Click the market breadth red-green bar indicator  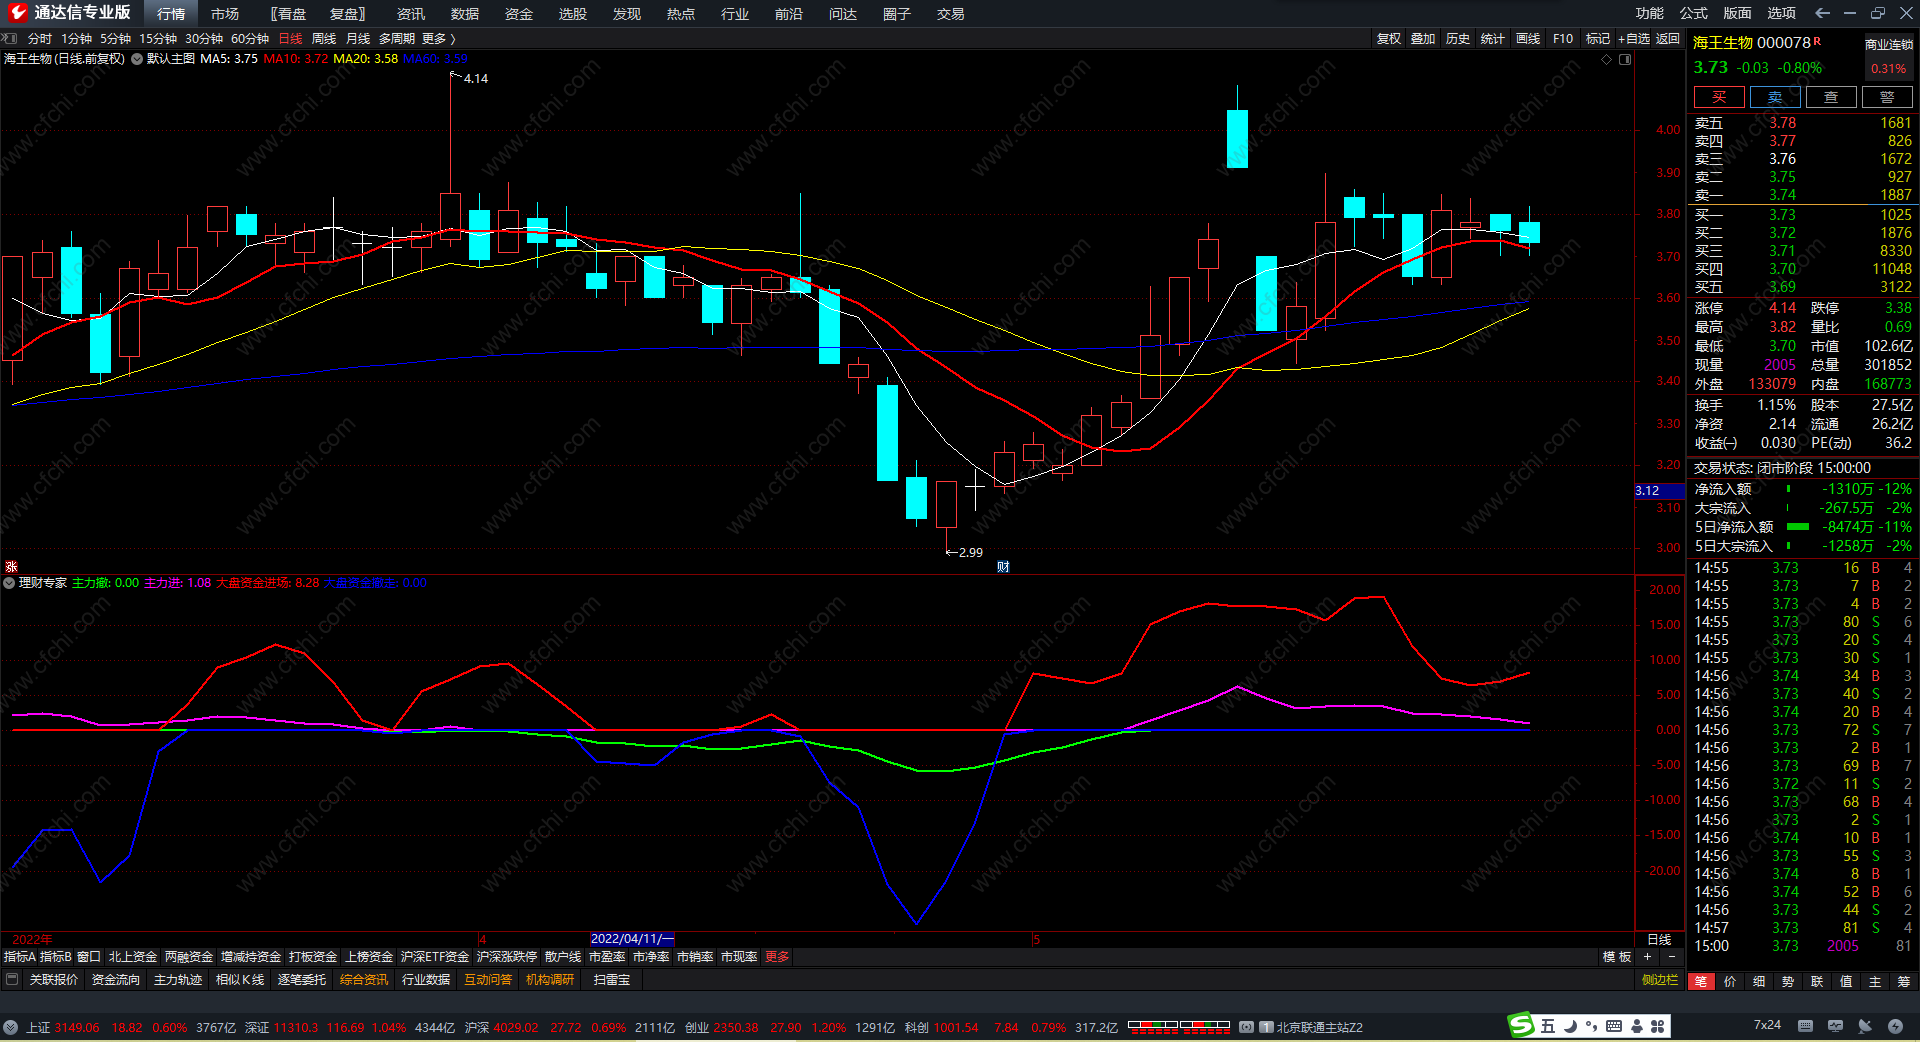click(x=1179, y=1026)
